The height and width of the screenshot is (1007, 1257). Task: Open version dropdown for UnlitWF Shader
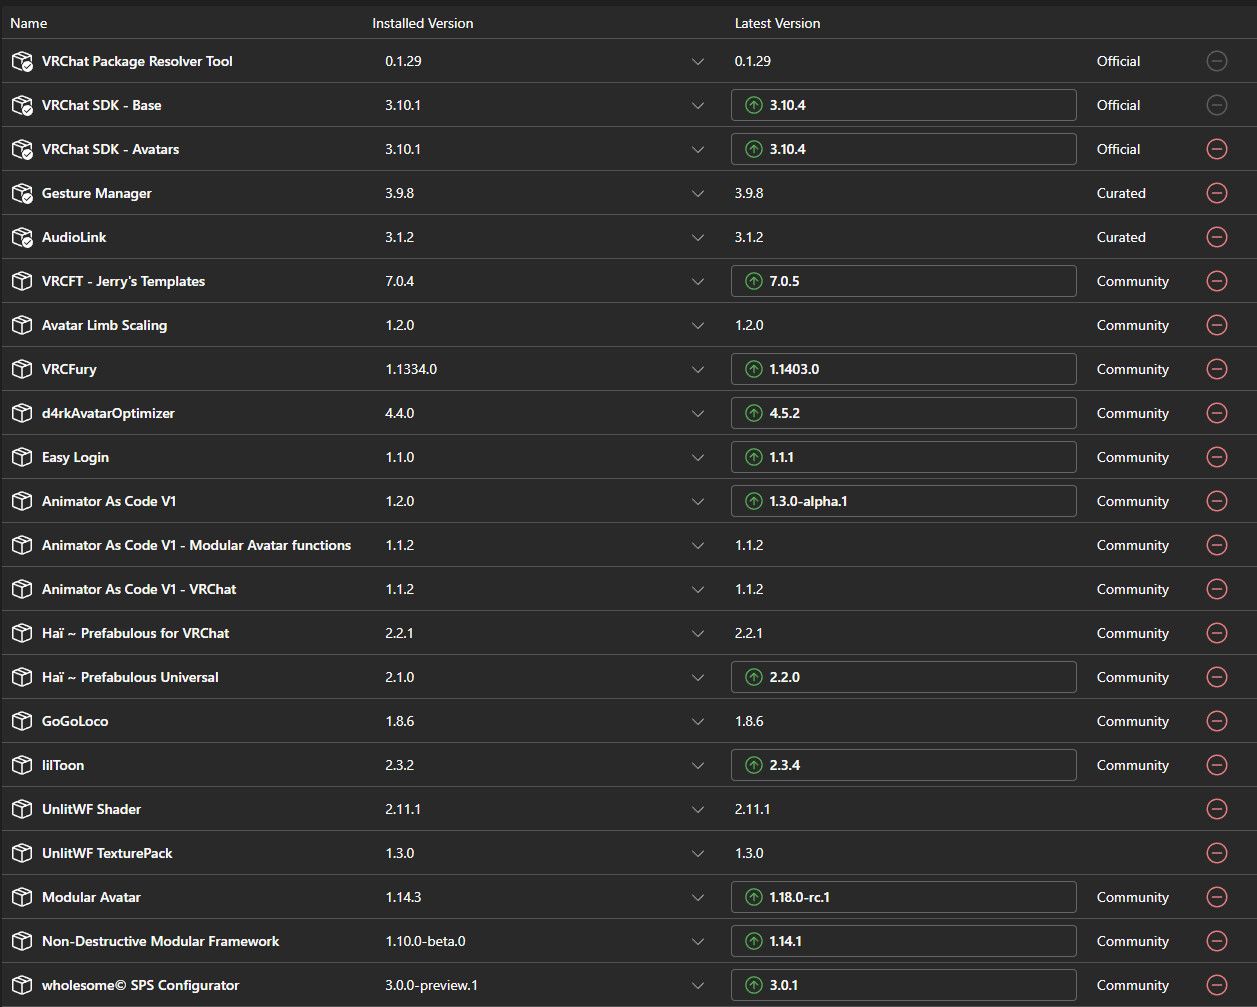(x=698, y=810)
